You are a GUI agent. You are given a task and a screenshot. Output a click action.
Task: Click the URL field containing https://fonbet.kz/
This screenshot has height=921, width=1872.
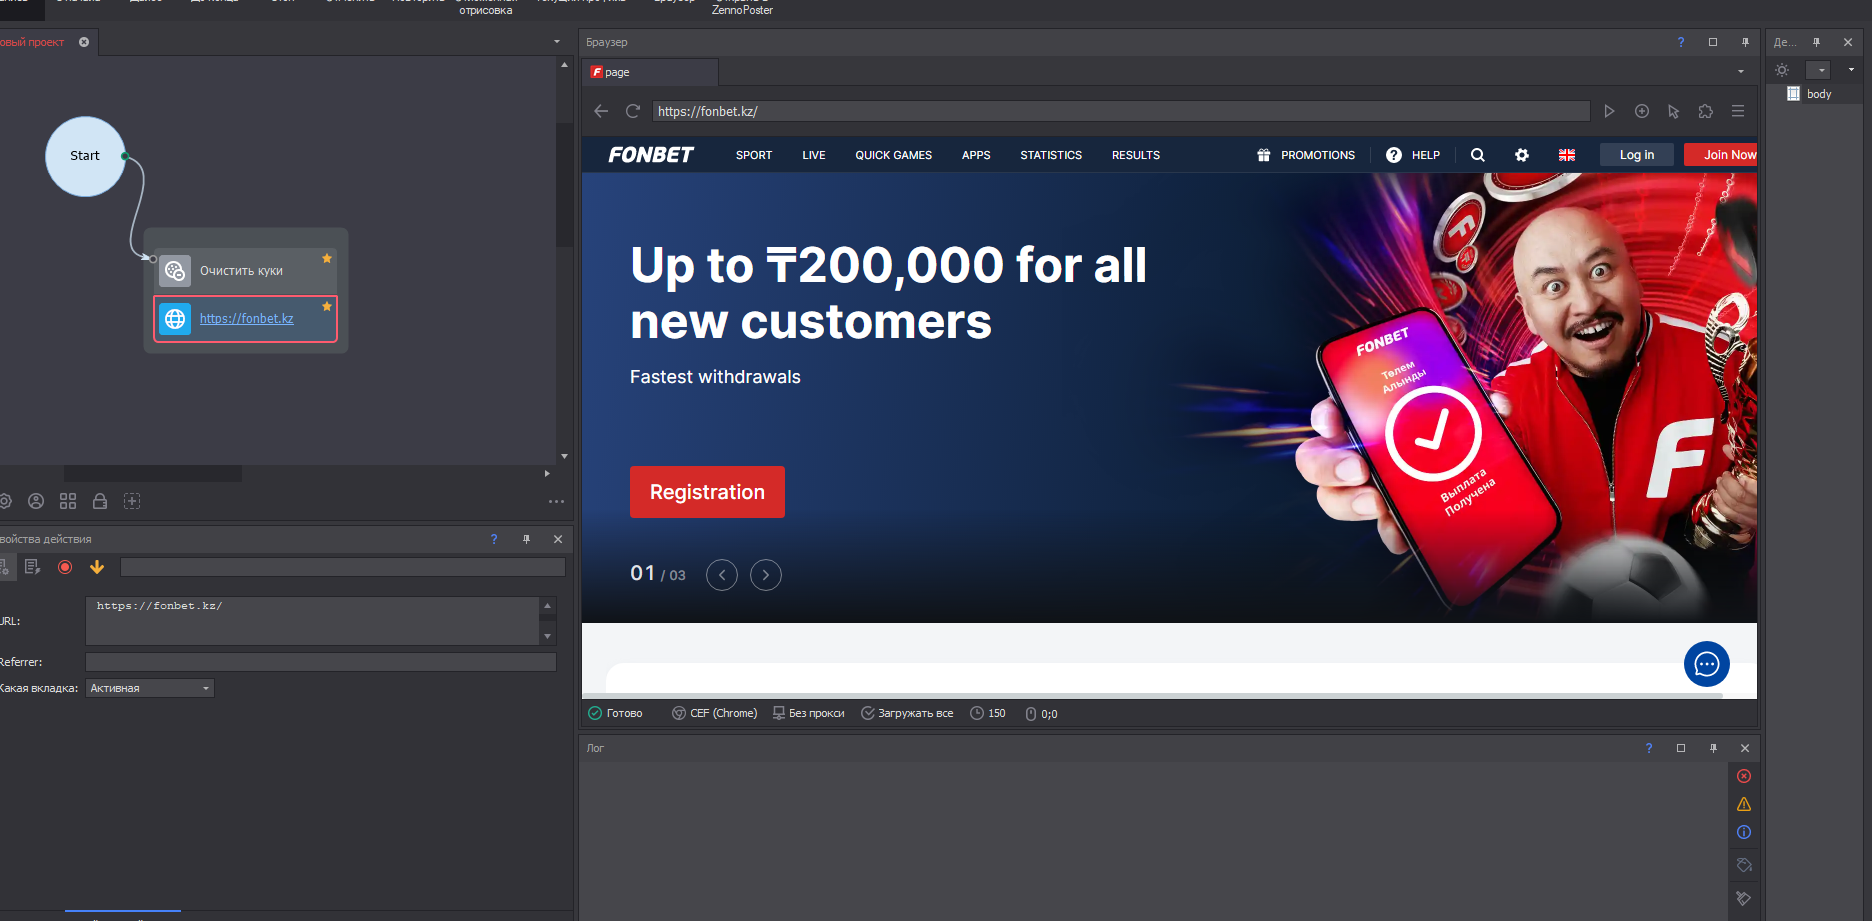[x=313, y=621]
